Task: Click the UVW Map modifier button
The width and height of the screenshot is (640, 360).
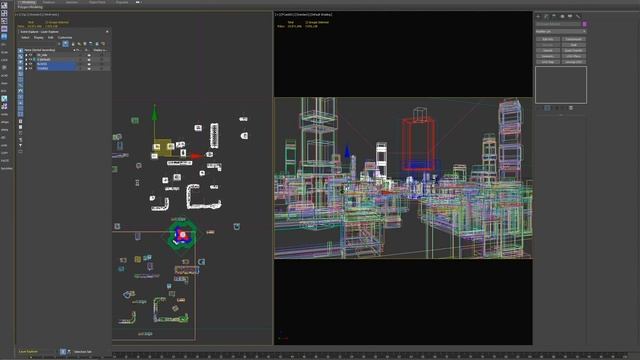Action: click(548, 62)
